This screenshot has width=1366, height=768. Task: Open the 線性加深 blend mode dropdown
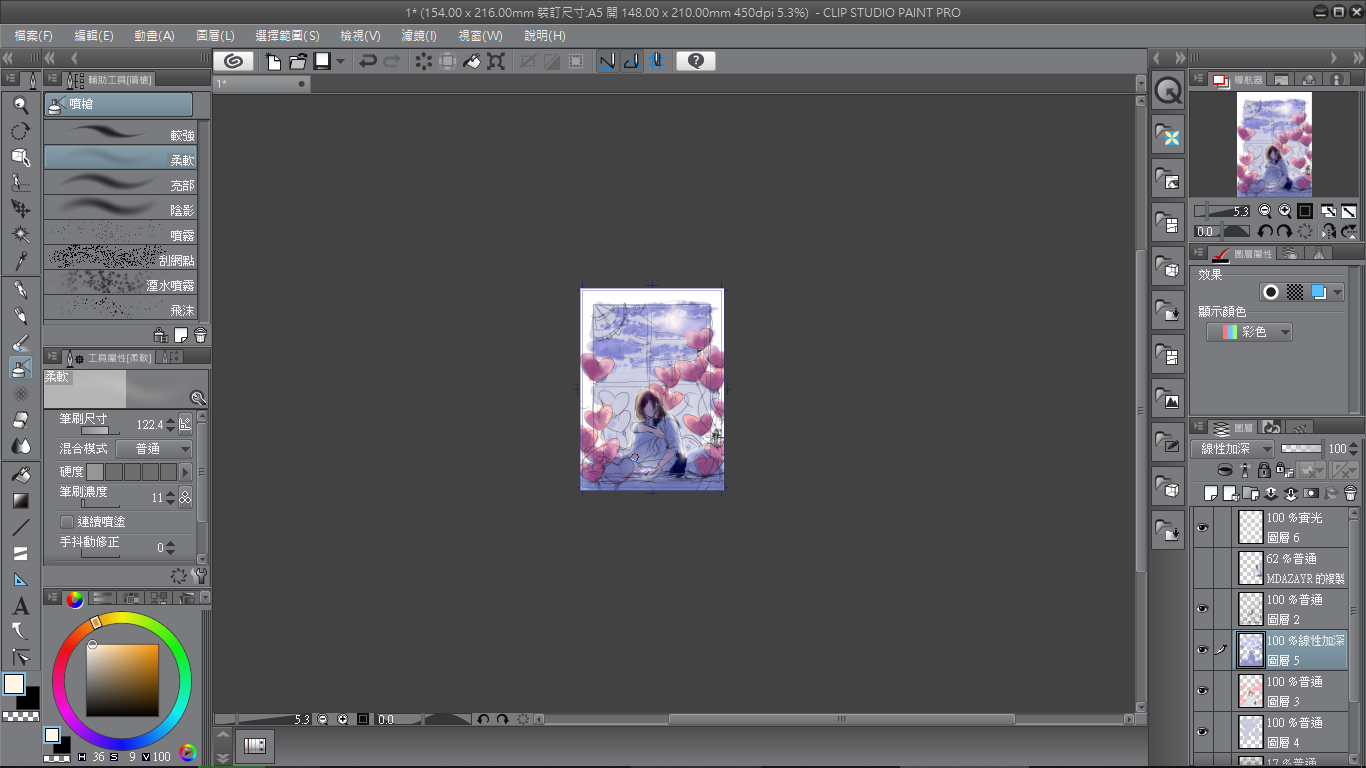1233,449
